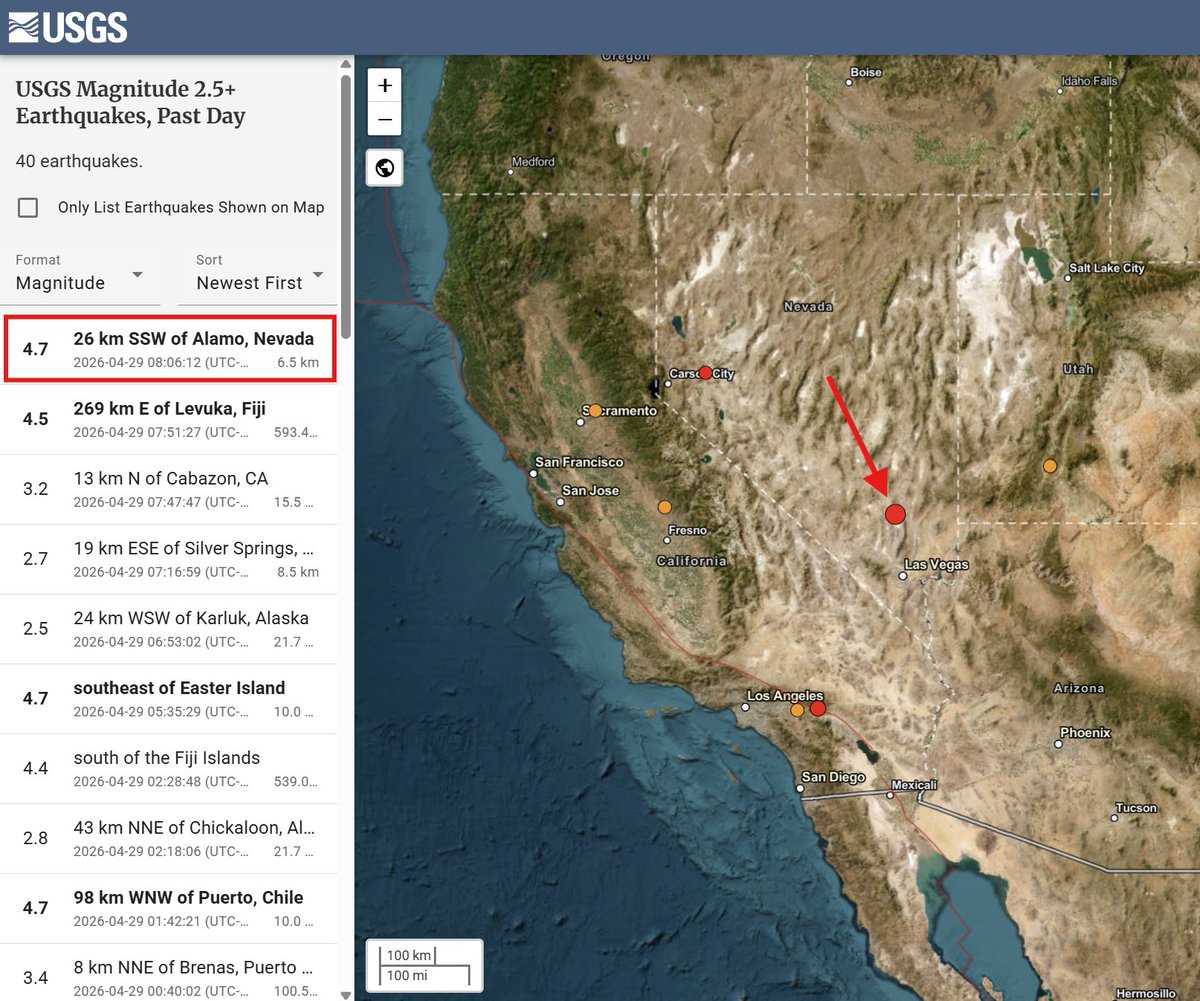The height and width of the screenshot is (1001, 1200).
Task: Select the orange earthquake marker near Sacramento
Action: pos(595,410)
